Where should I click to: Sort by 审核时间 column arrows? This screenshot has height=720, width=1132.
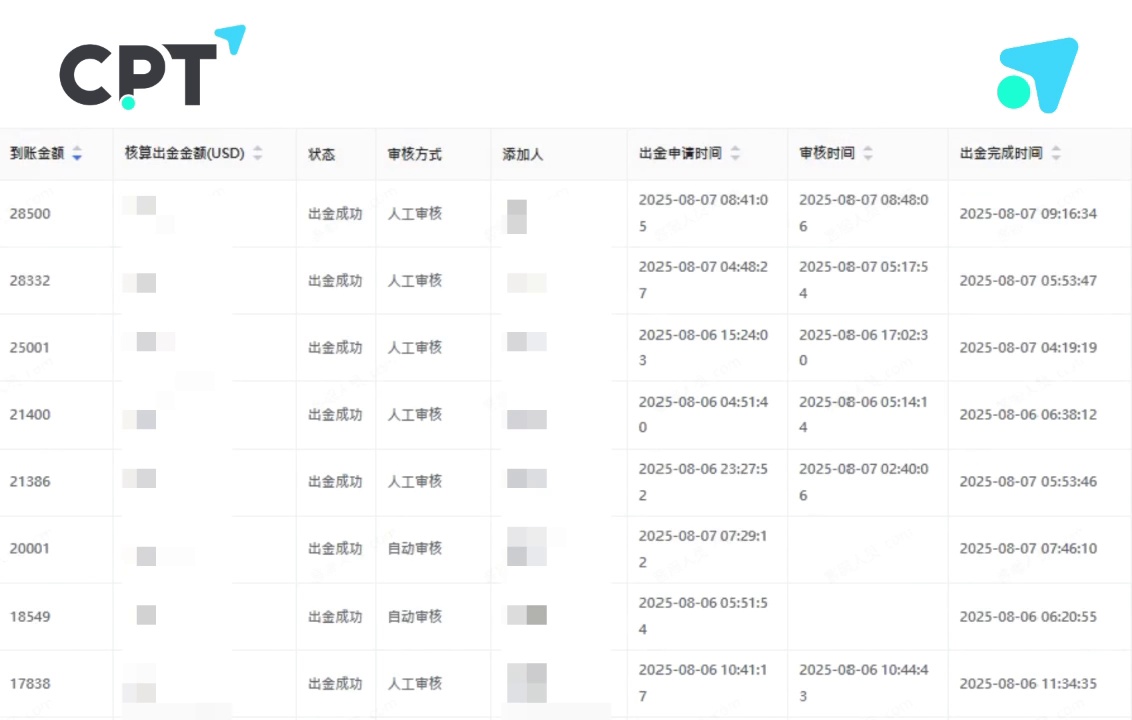[x=868, y=153]
